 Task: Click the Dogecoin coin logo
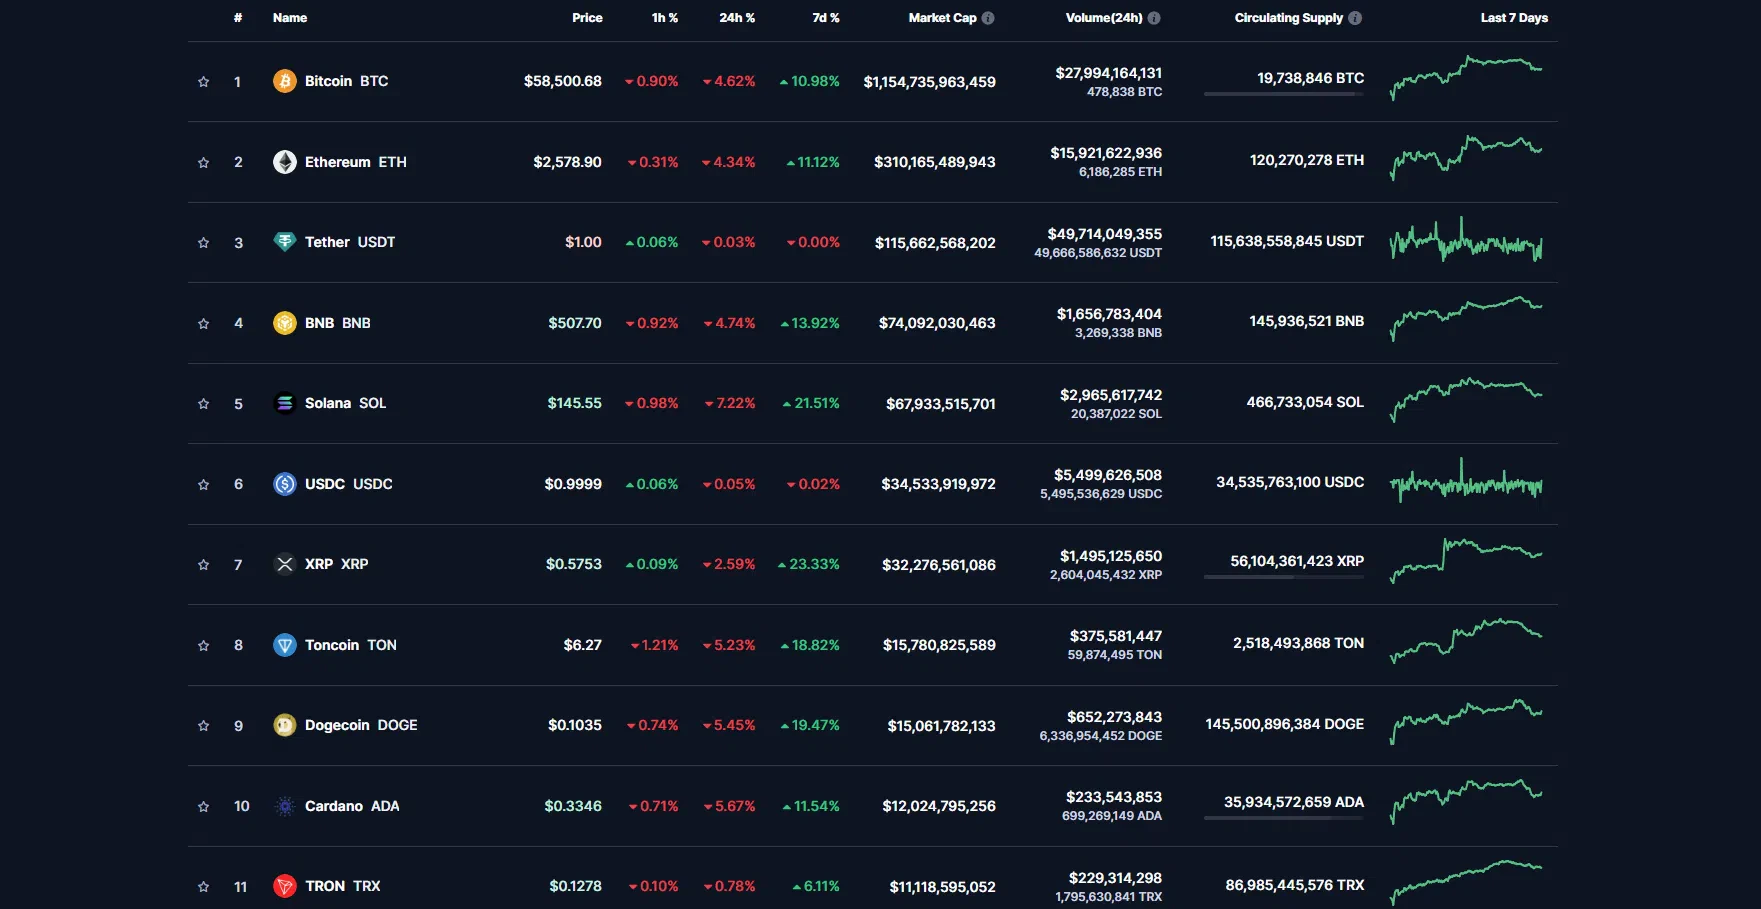[285, 725]
